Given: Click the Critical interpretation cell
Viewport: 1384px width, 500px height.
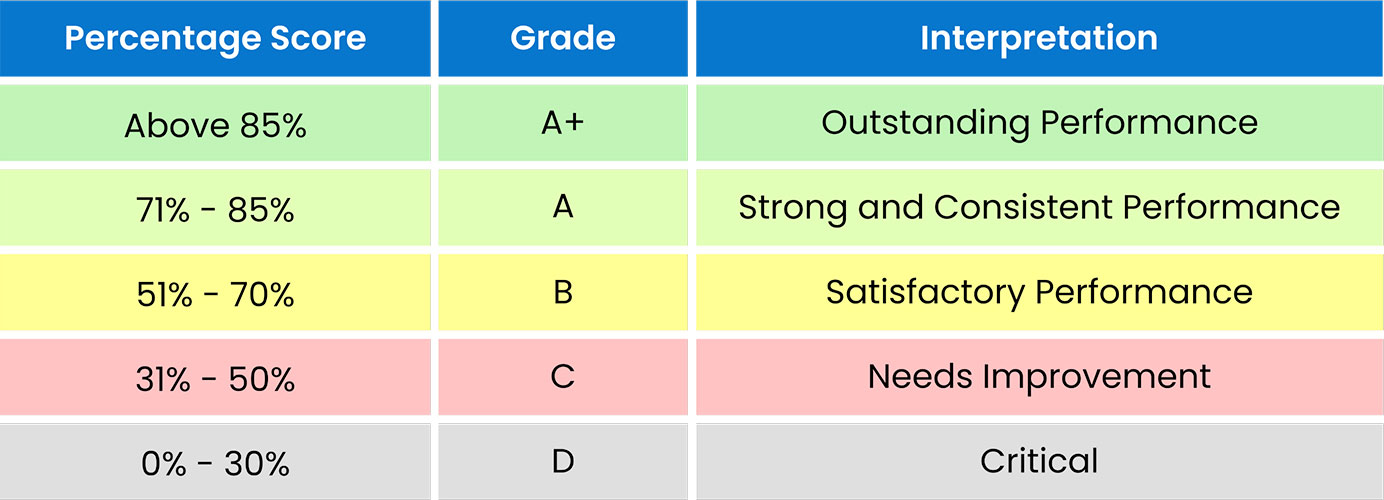Looking at the screenshot, I should click(x=1039, y=462).
